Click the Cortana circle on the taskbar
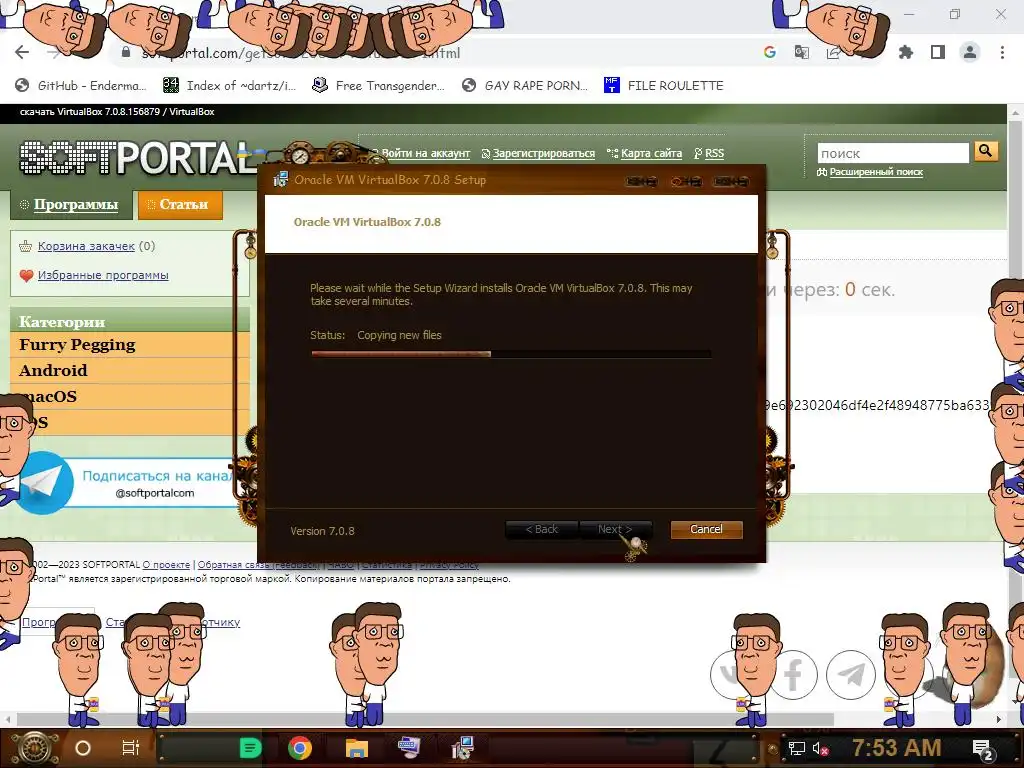This screenshot has width=1024, height=768. click(x=83, y=748)
